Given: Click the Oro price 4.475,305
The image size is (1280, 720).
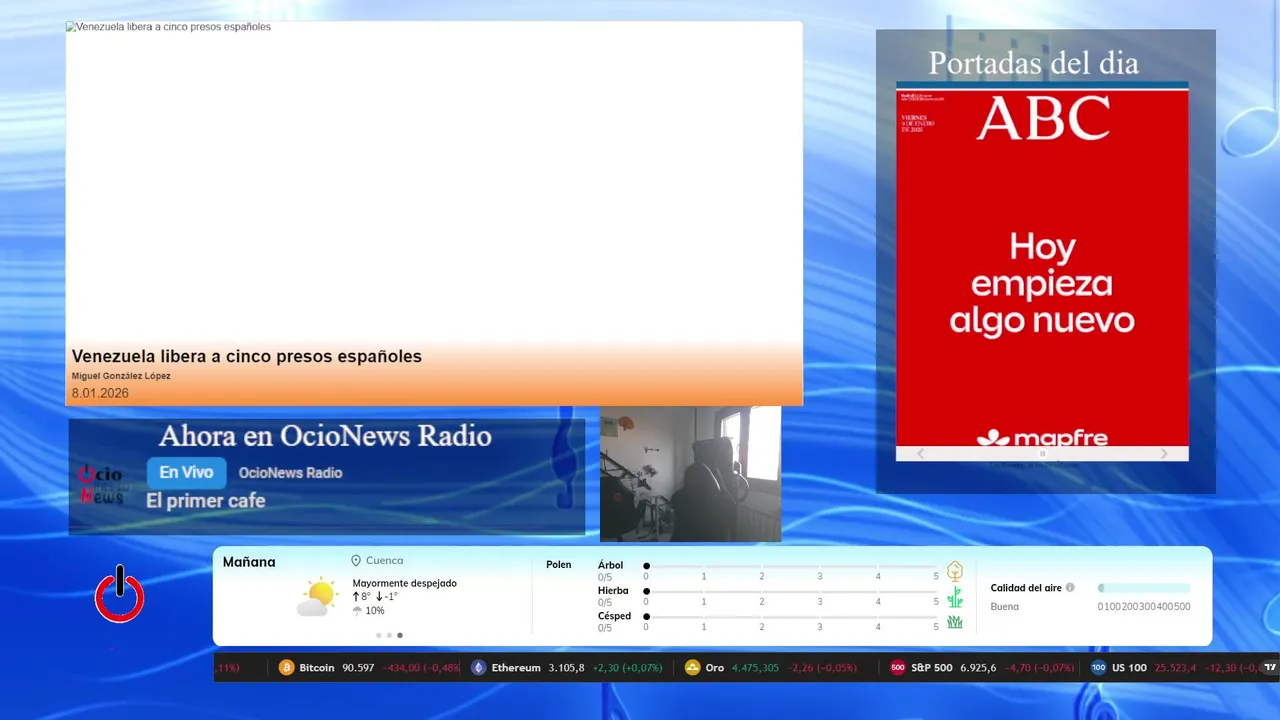Looking at the screenshot, I should [x=755, y=667].
